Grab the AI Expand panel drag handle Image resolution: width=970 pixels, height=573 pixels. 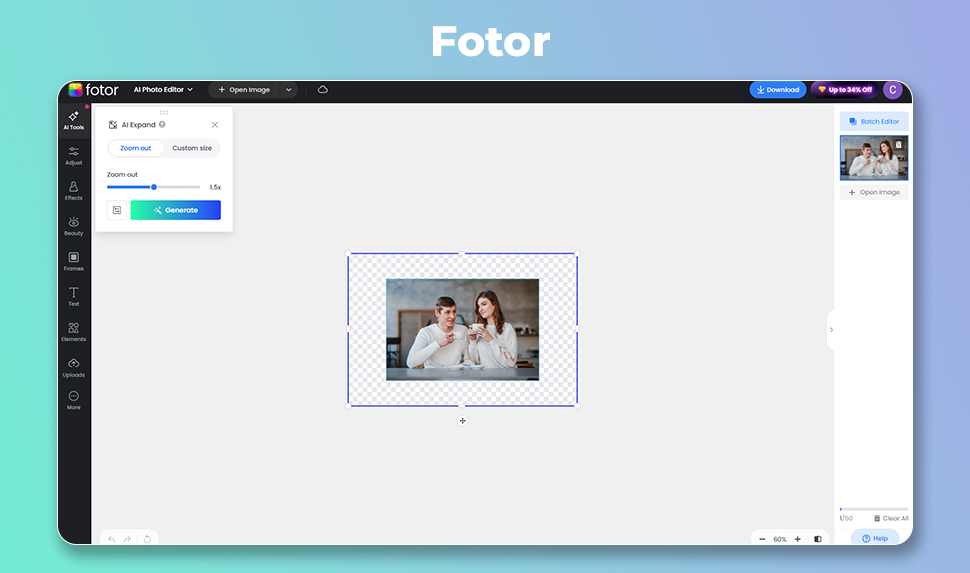[164, 113]
